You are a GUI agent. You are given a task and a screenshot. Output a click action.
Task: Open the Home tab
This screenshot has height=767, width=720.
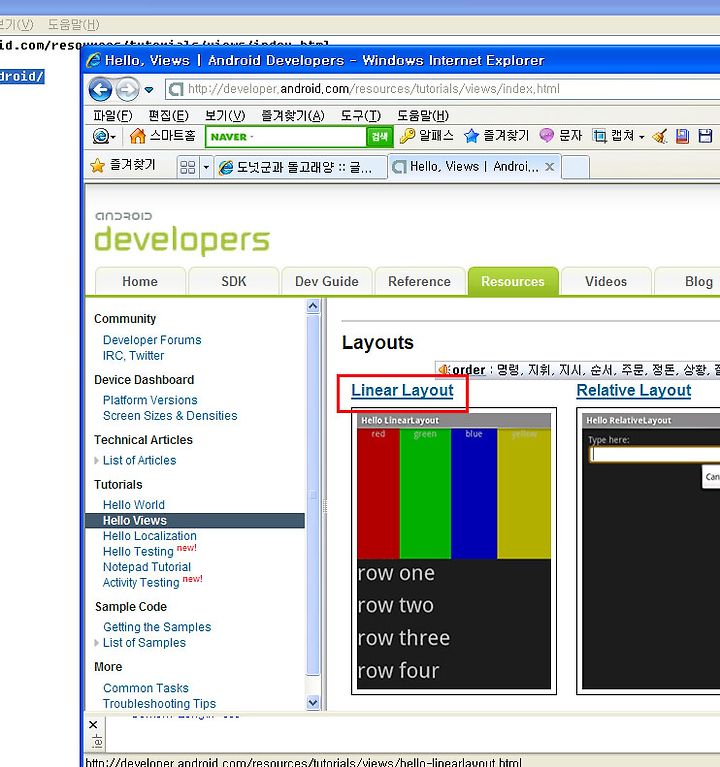pos(140,281)
